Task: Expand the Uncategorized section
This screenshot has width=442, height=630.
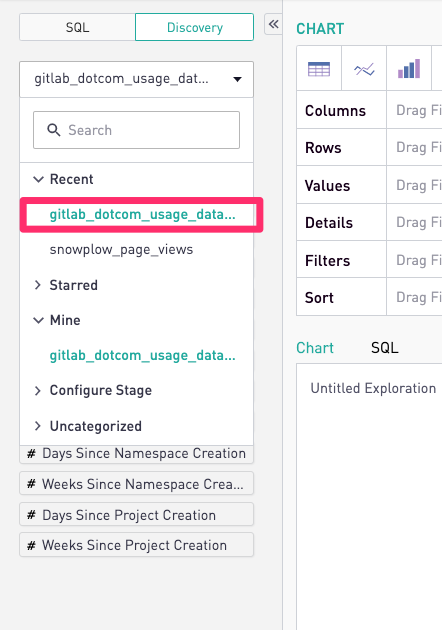Action: (38, 426)
